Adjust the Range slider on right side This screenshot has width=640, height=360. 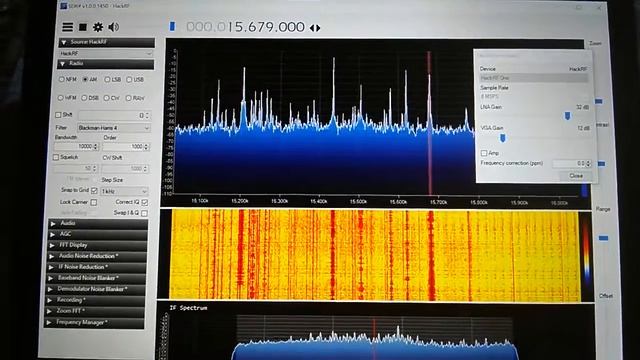click(604, 238)
